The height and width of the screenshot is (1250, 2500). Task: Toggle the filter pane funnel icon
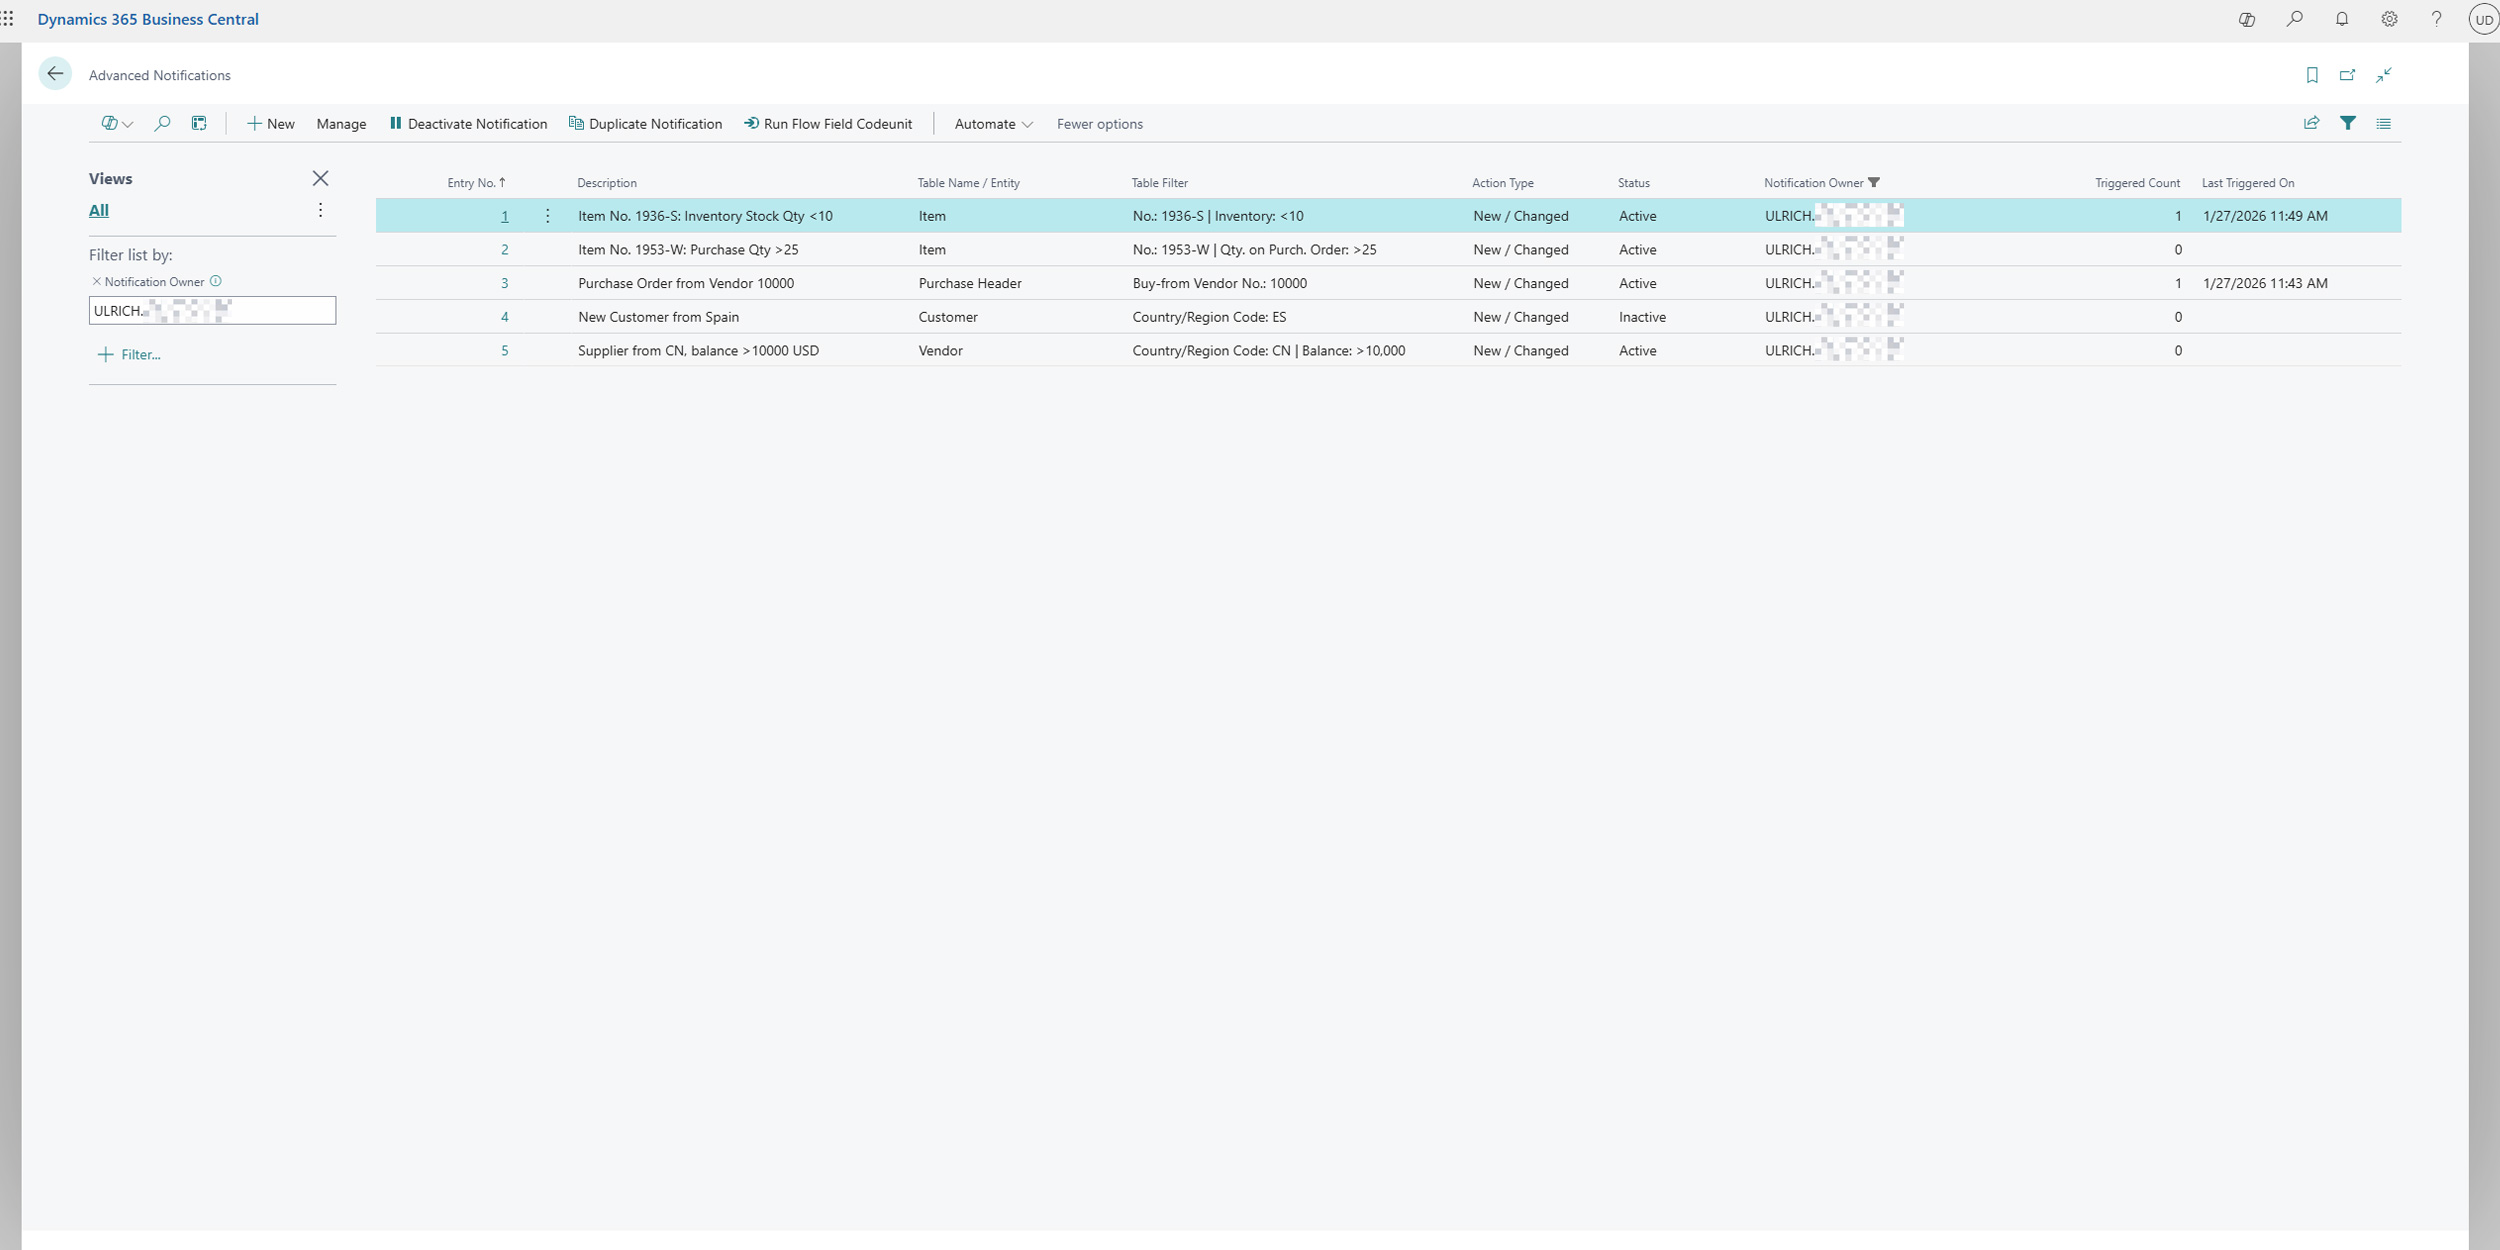click(x=2347, y=123)
